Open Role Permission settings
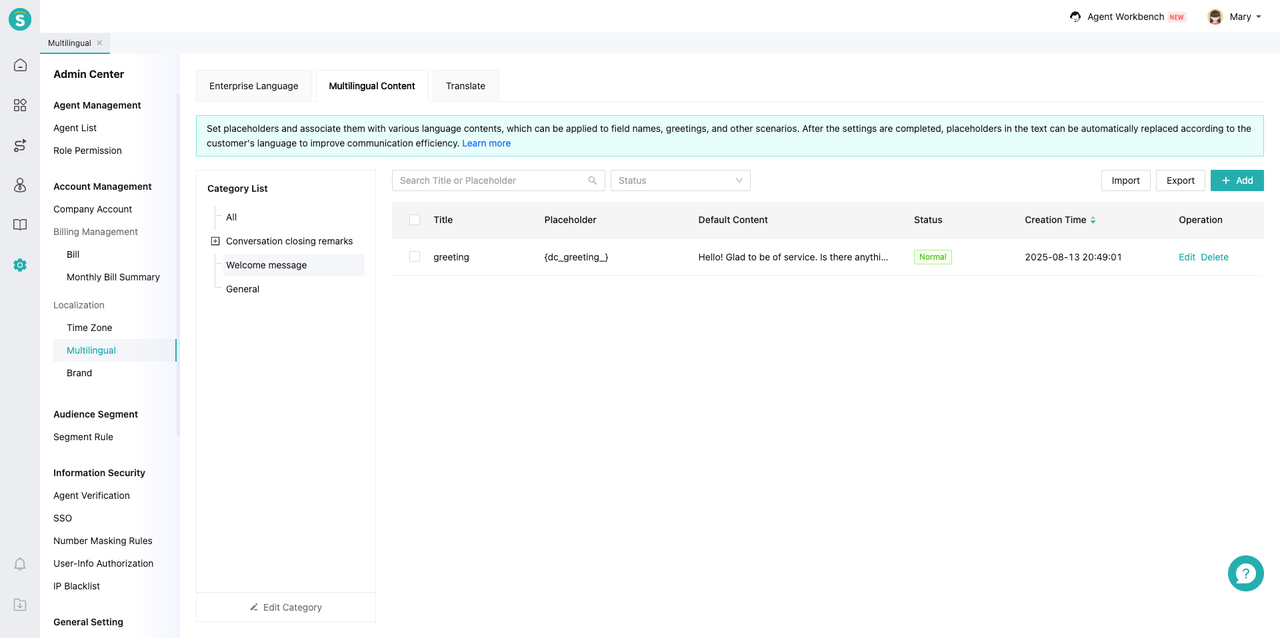Viewport: 1280px width, 638px height. 88,151
